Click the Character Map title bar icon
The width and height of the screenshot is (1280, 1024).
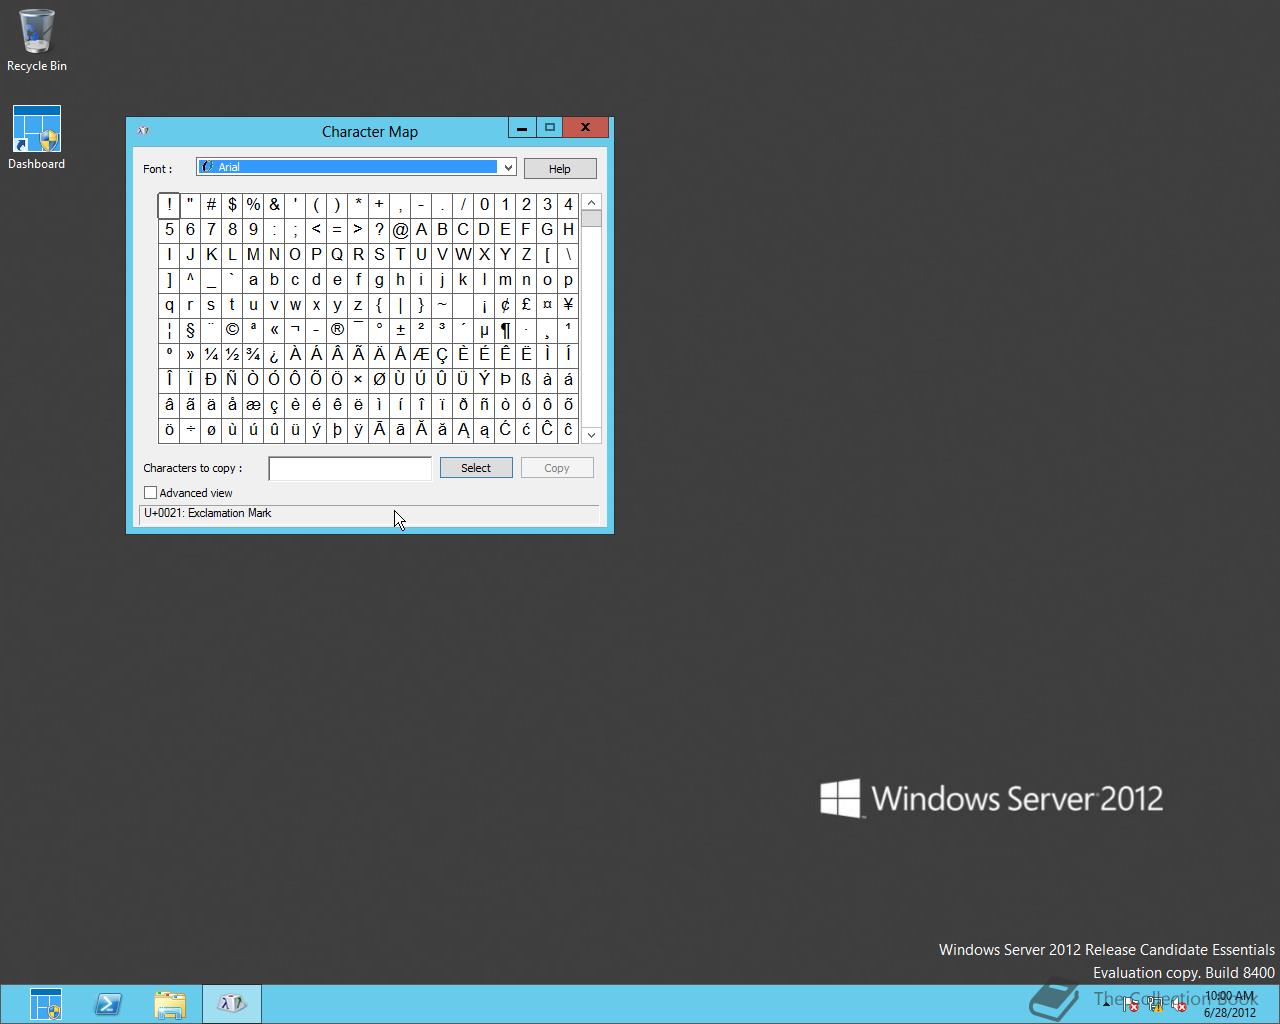143,131
